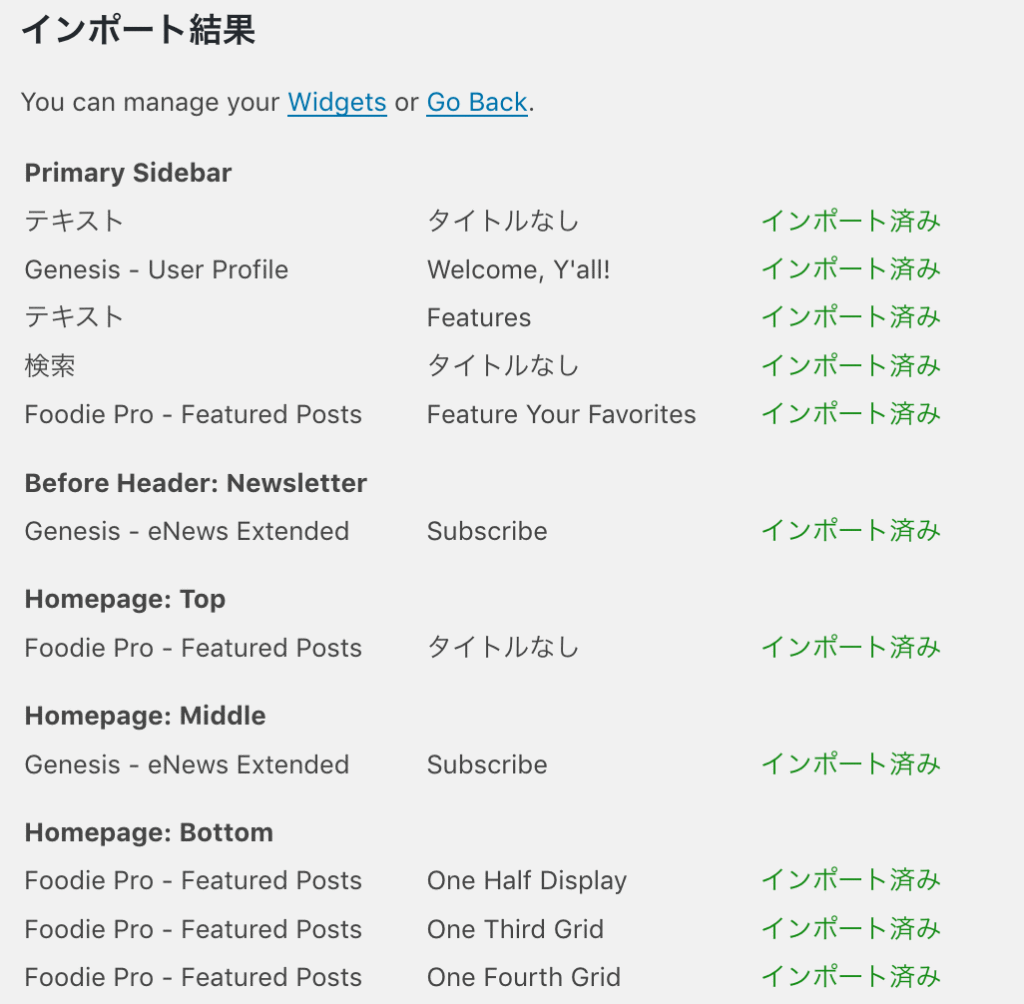Click Feature Your Favorites title
This screenshot has height=1004, width=1024.
pos(561,415)
